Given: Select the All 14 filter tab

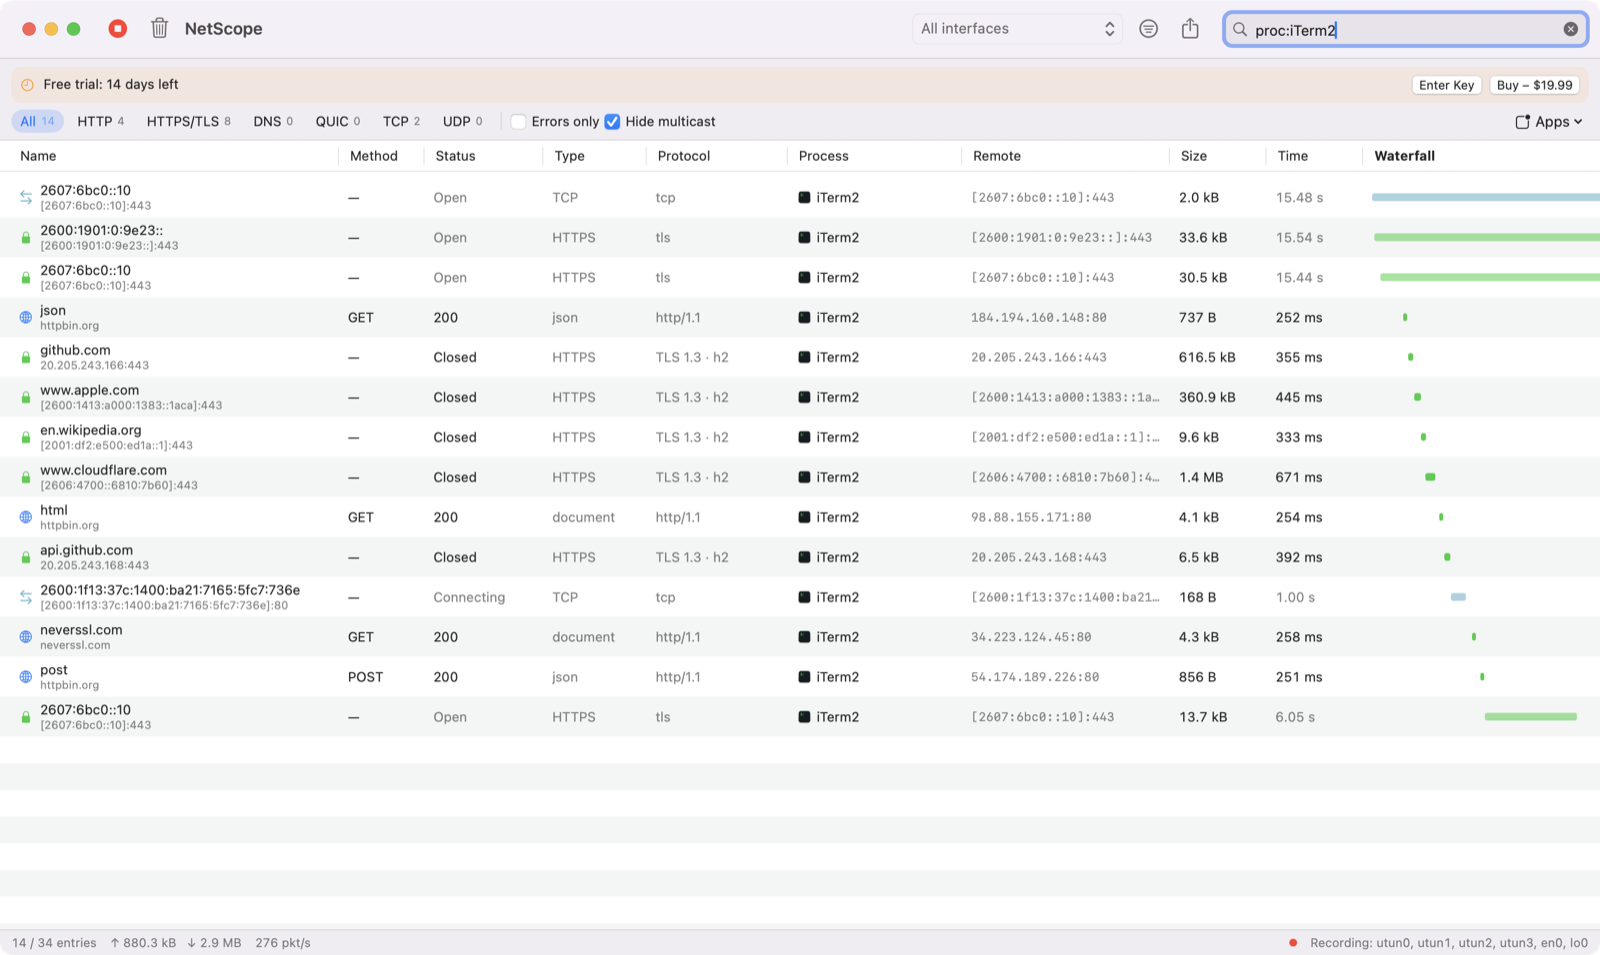Looking at the screenshot, I should click(x=38, y=122).
